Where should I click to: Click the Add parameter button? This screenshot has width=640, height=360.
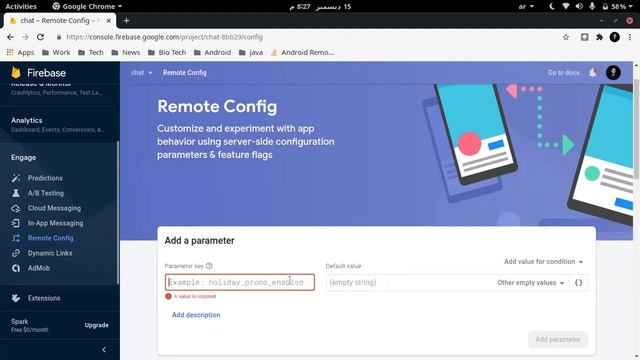[558, 339]
